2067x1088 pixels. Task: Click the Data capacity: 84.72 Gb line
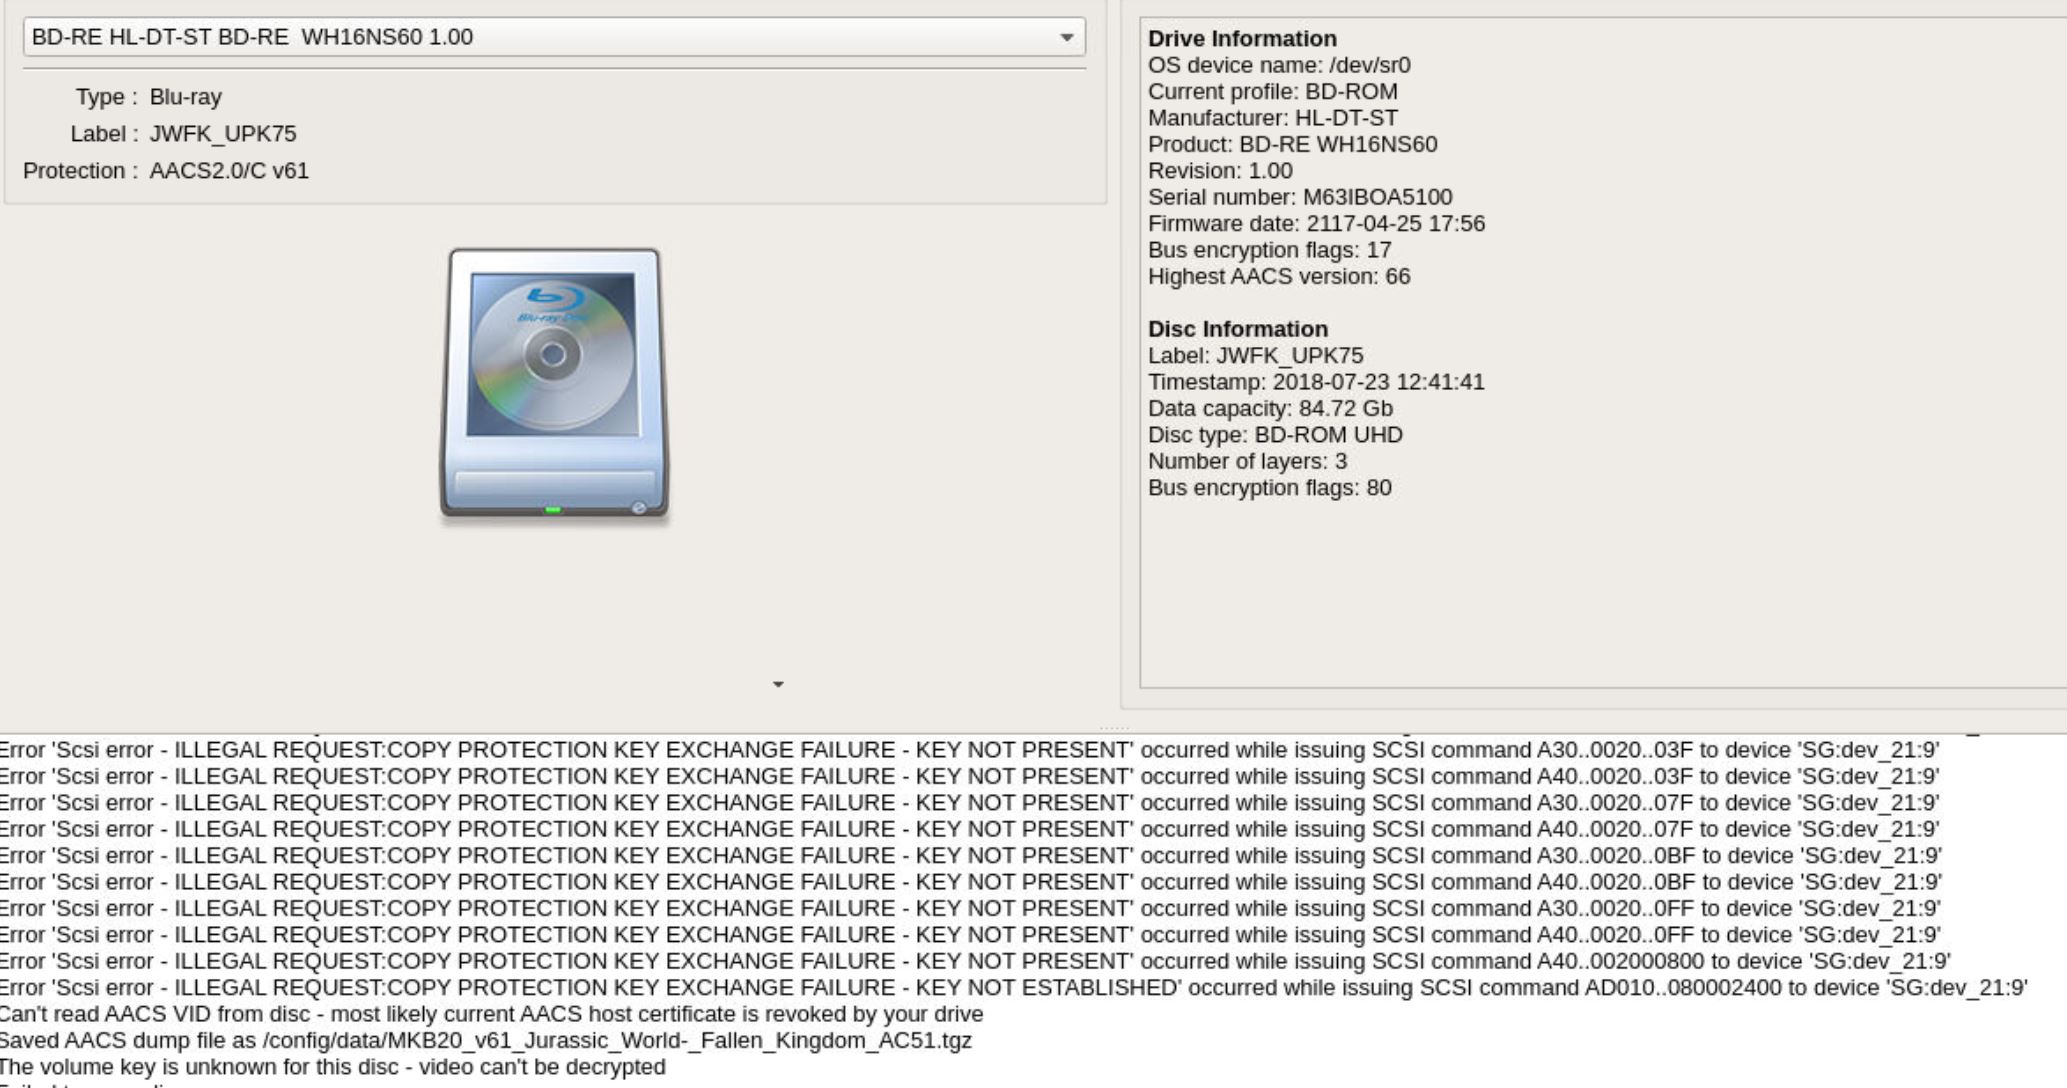[x=1270, y=409]
